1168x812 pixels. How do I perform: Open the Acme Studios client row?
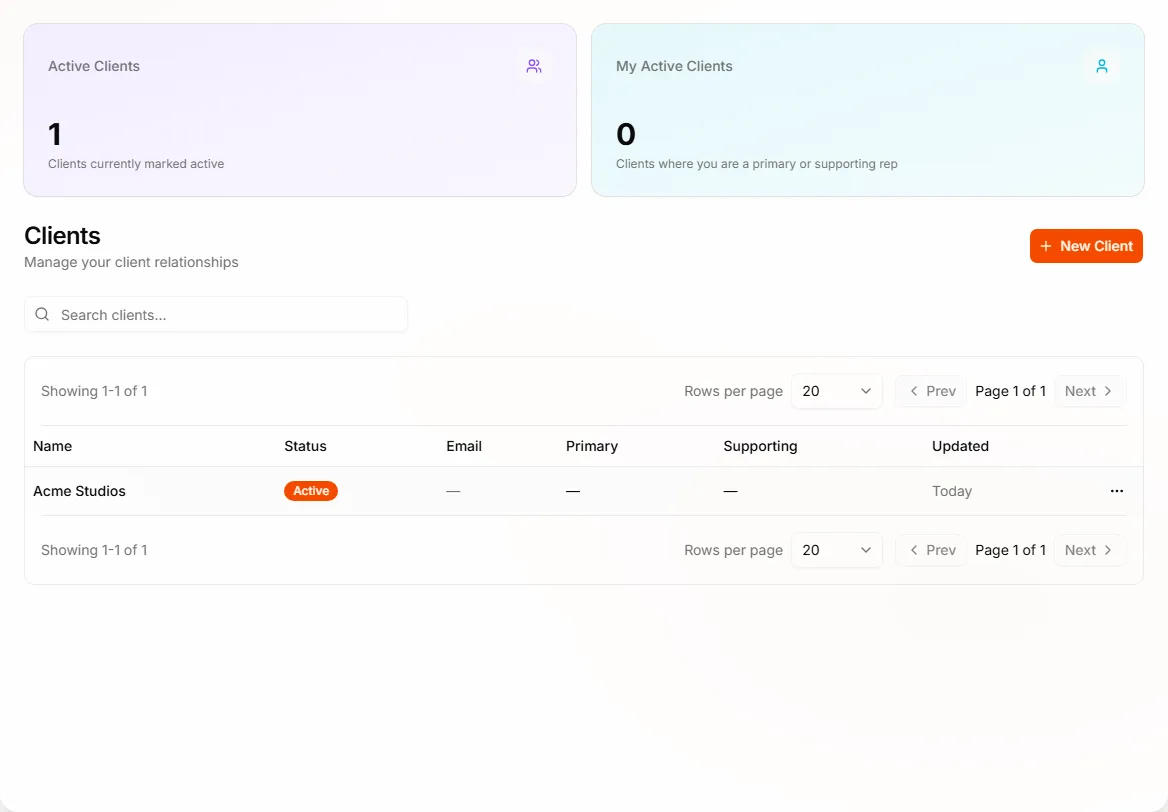[584, 491]
